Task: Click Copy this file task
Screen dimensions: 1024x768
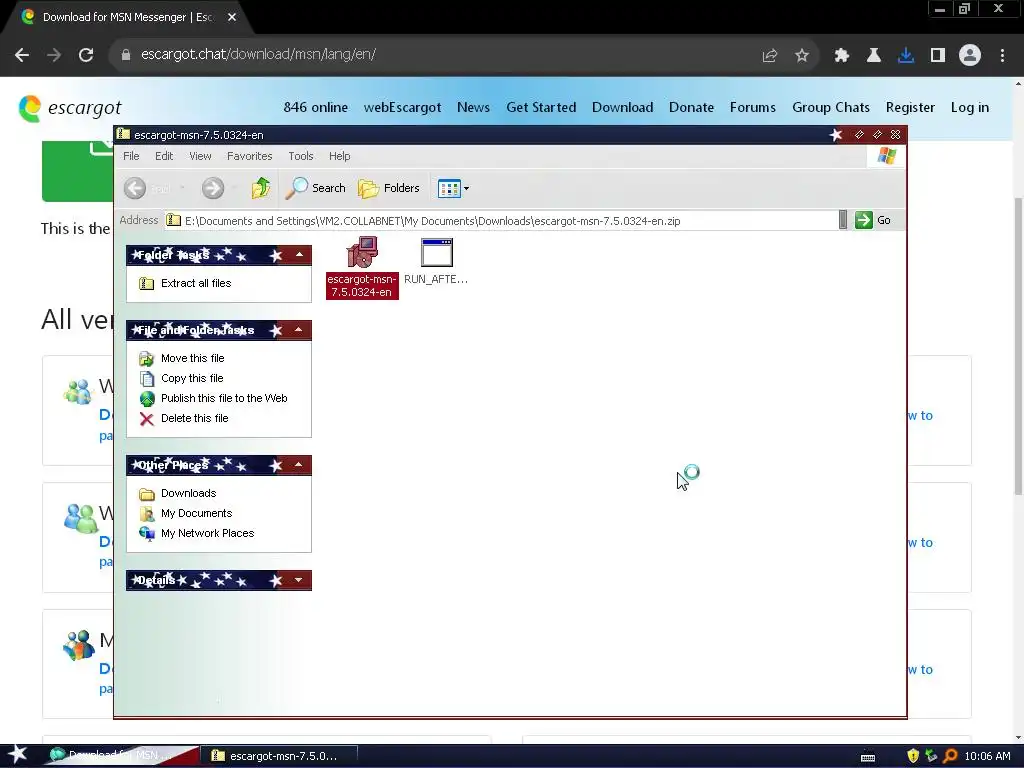Action: click(181, 378)
